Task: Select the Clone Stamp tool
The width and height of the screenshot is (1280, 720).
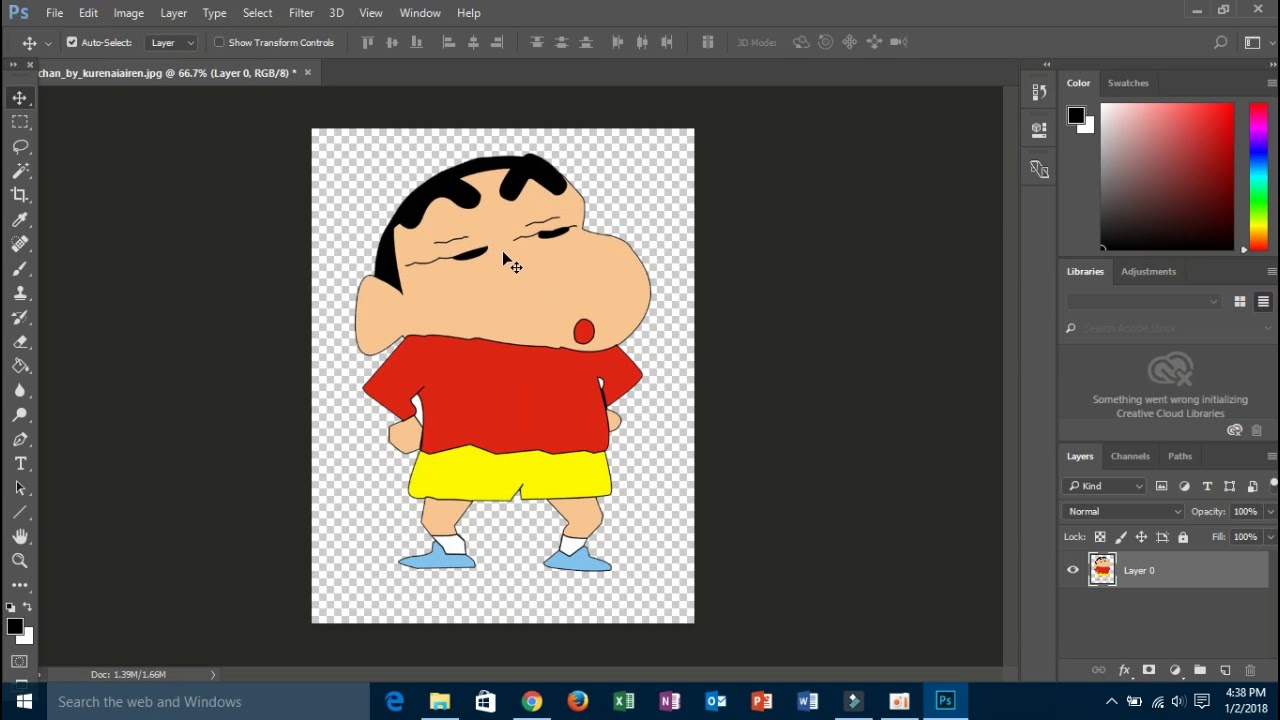Action: pyautogui.click(x=20, y=293)
